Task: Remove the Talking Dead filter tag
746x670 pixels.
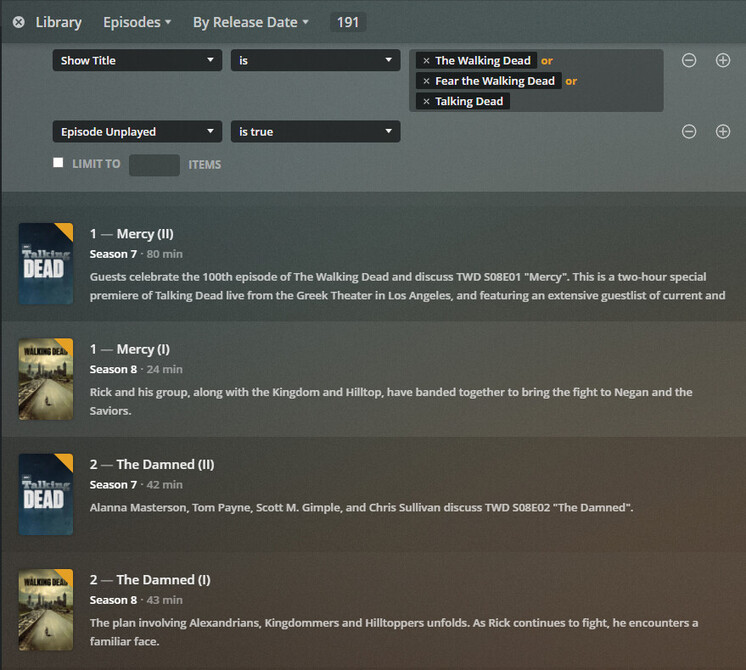Action: 426,101
